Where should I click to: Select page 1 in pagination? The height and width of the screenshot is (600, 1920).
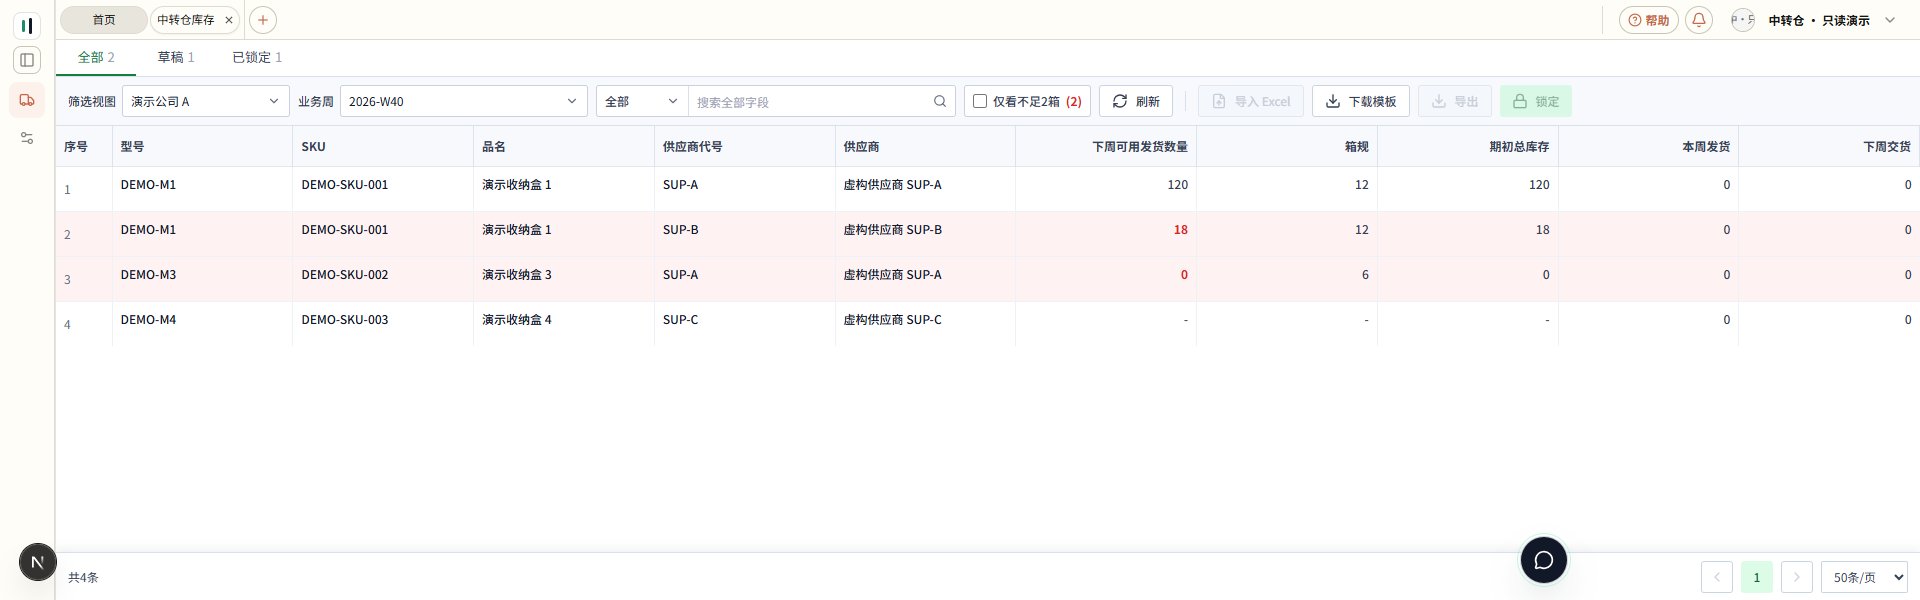[x=1757, y=577]
